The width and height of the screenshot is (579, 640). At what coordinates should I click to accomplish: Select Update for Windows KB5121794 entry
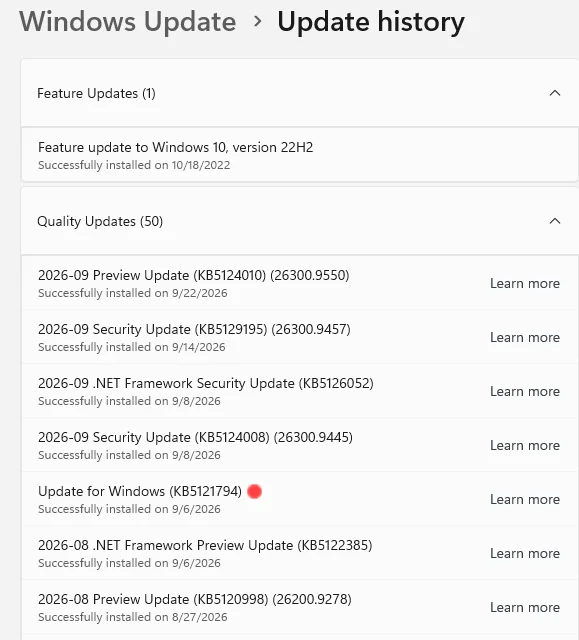click(x=300, y=499)
